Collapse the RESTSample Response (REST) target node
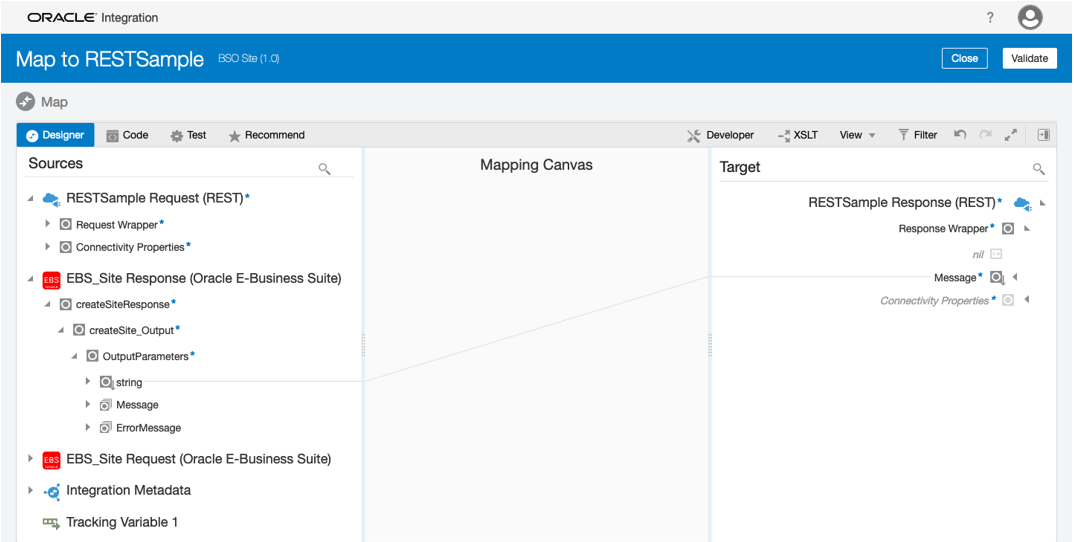1074x542 pixels. pyautogui.click(x=1042, y=203)
